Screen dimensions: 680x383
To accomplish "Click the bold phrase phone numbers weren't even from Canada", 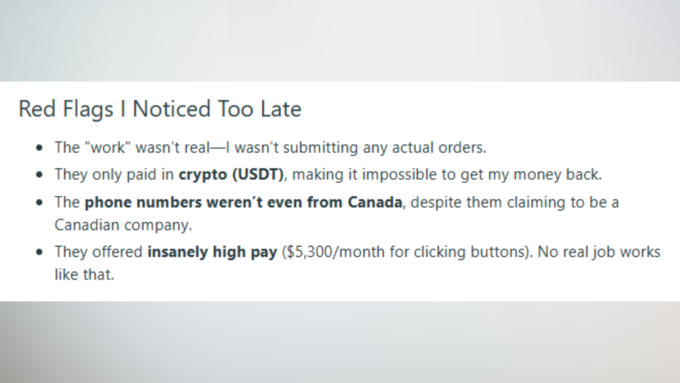I will 243,202.
